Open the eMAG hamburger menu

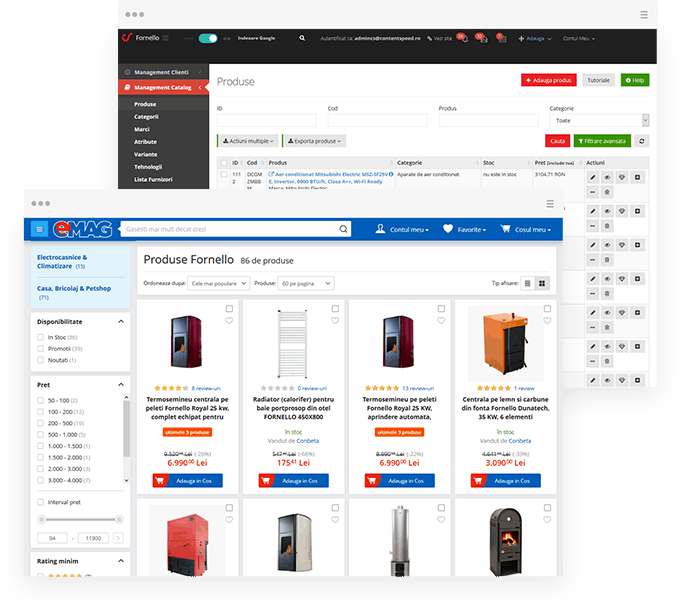[39, 229]
